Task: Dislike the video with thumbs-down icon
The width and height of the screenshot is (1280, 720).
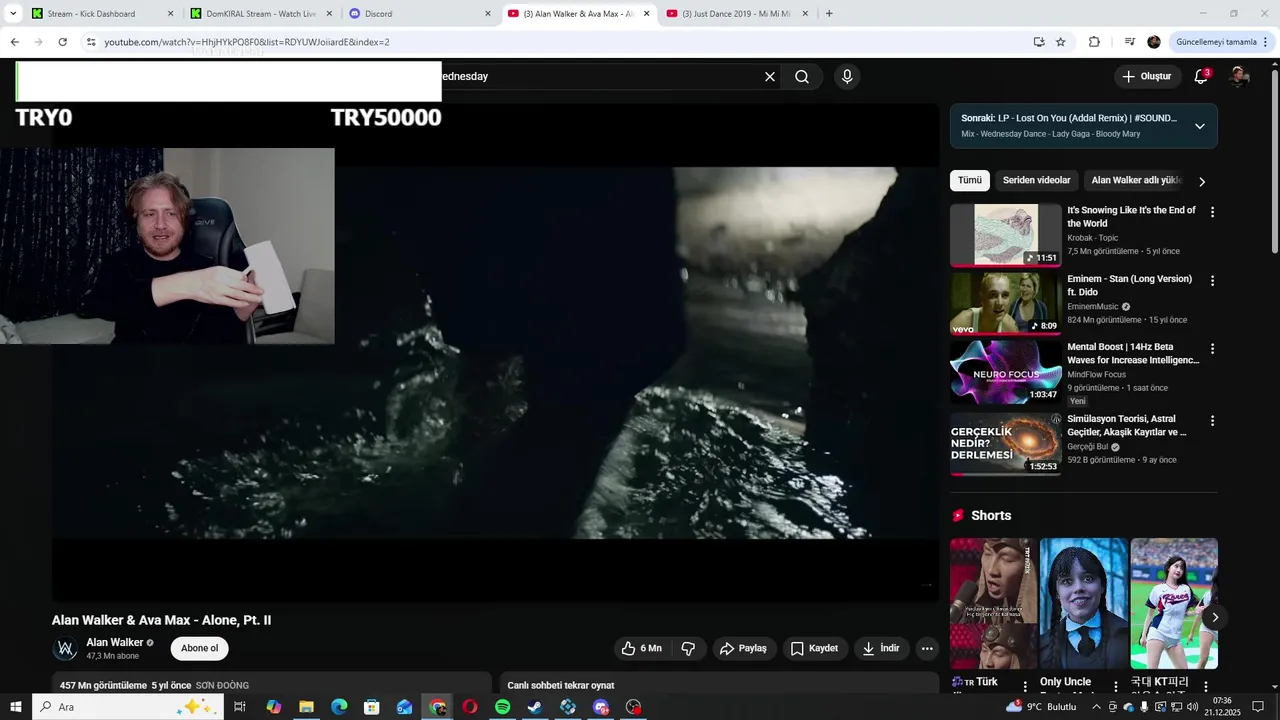Action: 688,648
